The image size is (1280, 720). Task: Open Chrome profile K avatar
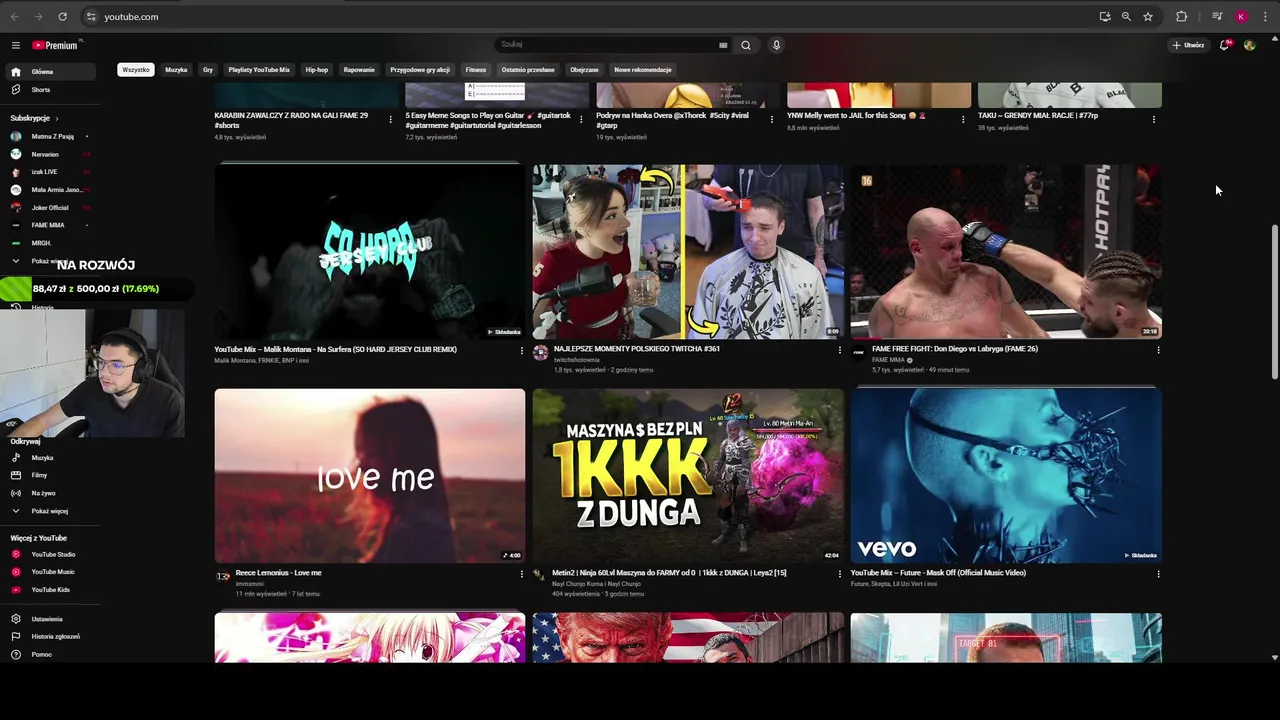click(1241, 17)
